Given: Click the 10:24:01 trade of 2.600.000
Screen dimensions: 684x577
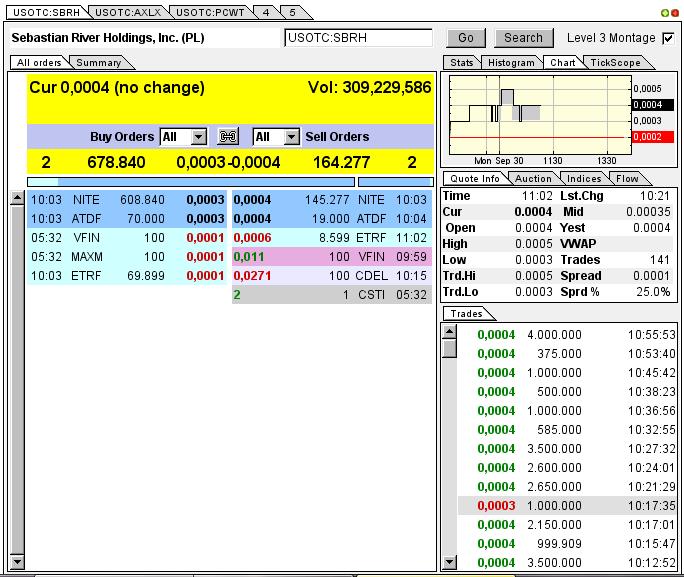Looking at the screenshot, I should (x=567, y=468).
